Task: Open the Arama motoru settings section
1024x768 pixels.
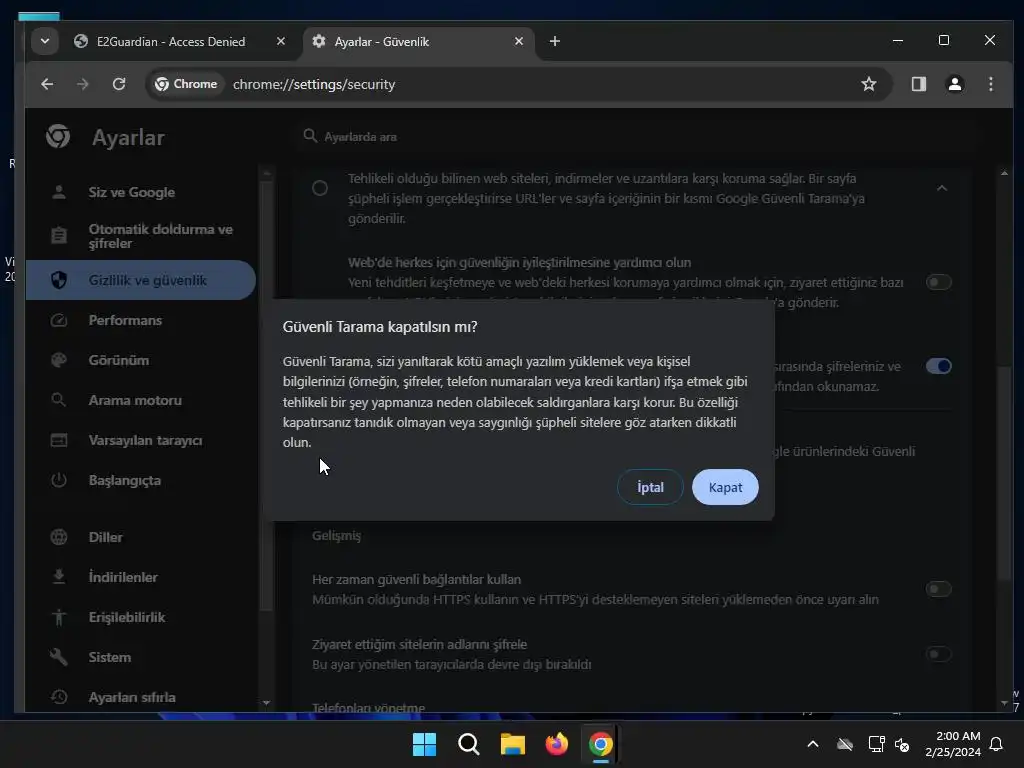Action: tap(140, 400)
